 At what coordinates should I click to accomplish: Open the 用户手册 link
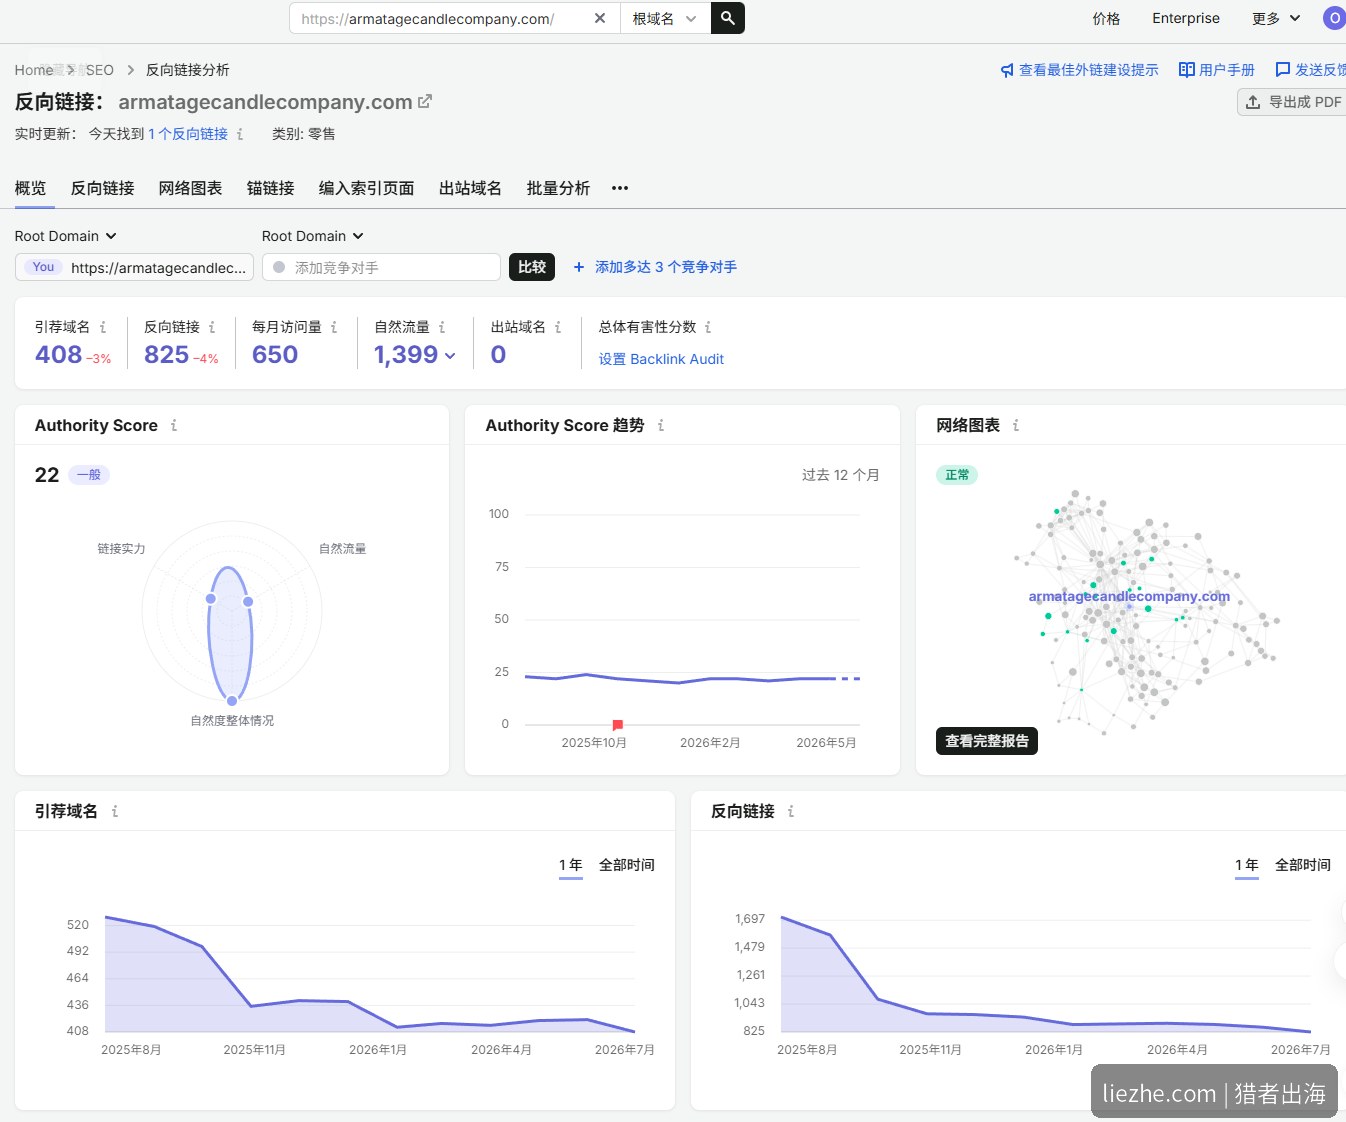(1216, 70)
